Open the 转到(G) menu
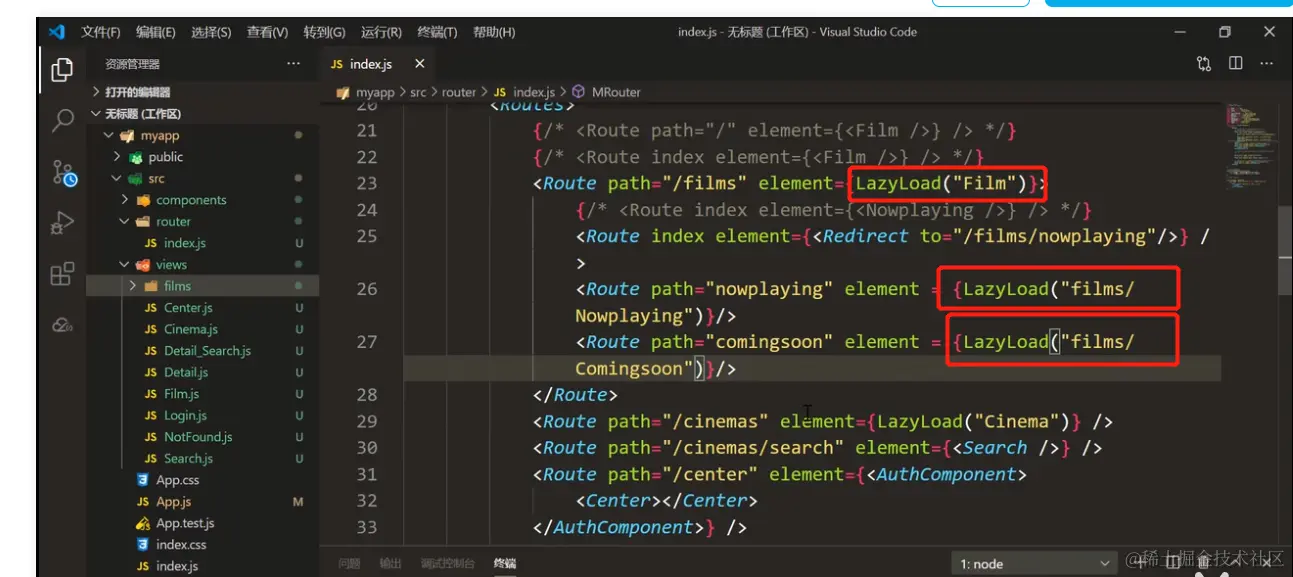Image resolution: width=1293 pixels, height=577 pixels. coord(324,32)
